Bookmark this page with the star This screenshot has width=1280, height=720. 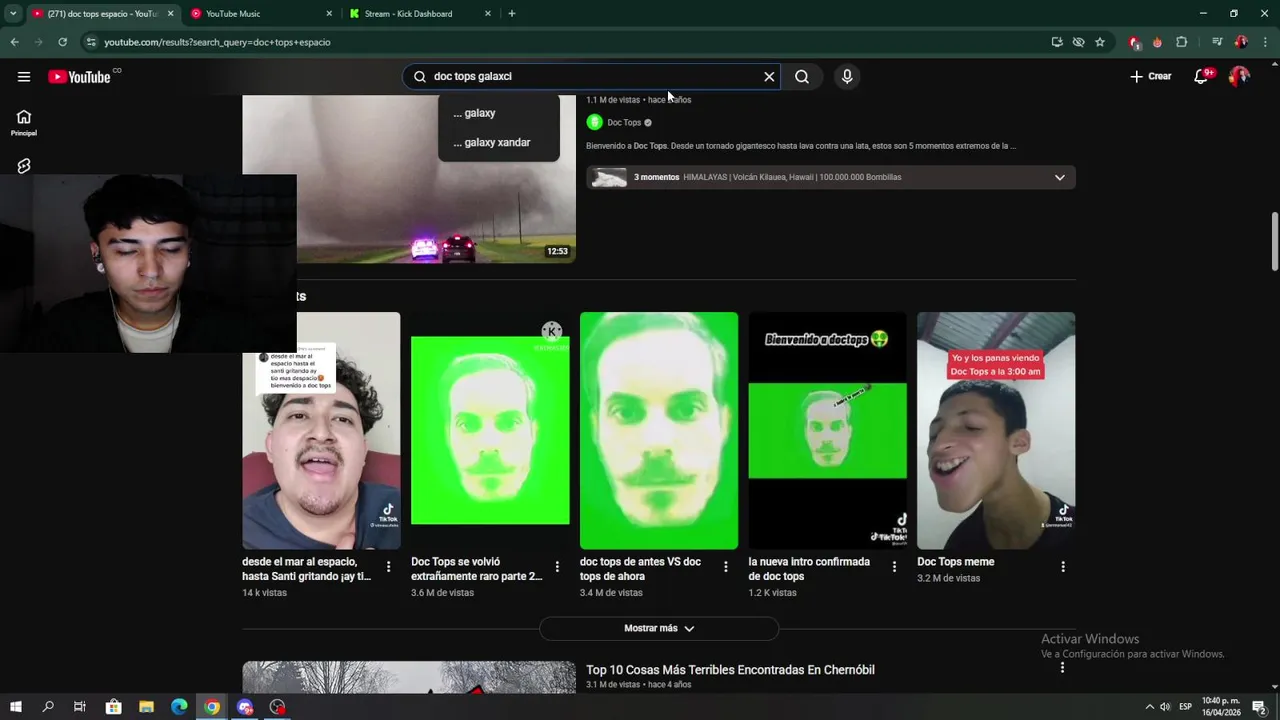tap(1100, 42)
